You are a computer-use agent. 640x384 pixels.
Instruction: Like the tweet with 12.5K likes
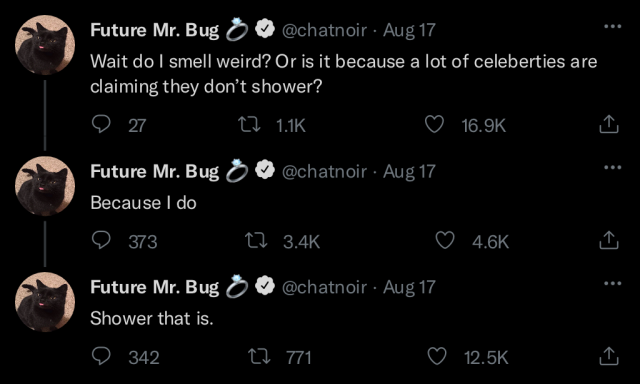(x=437, y=356)
